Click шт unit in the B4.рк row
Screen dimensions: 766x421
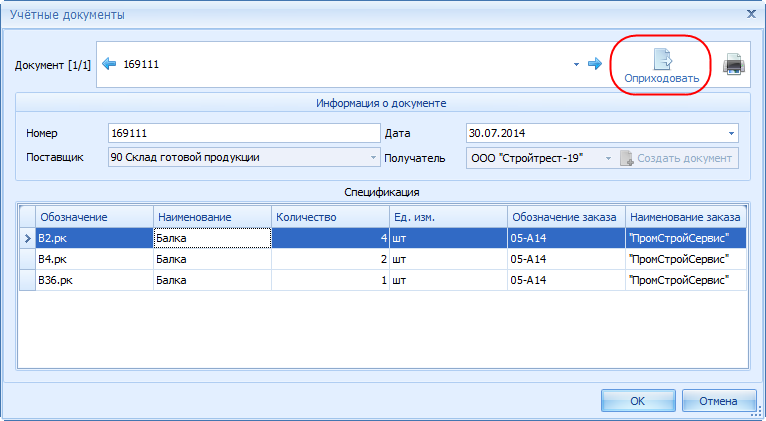448,259
